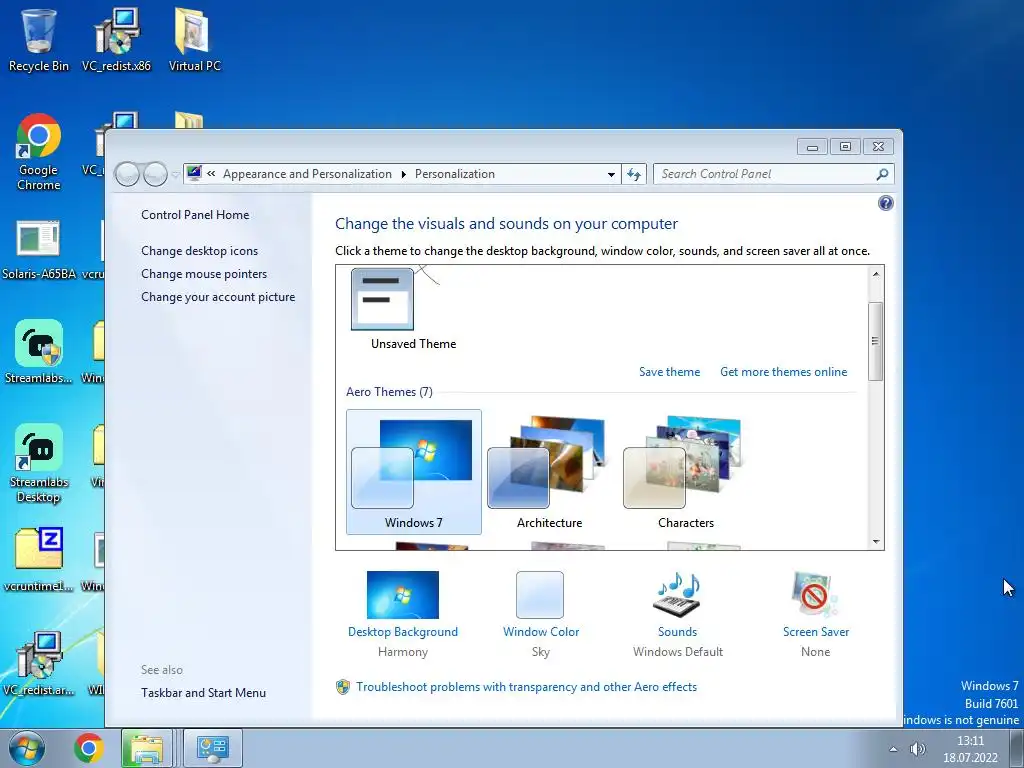Select the Architecture theme
Image resolution: width=1024 pixels, height=768 pixels.
click(x=549, y=472)
